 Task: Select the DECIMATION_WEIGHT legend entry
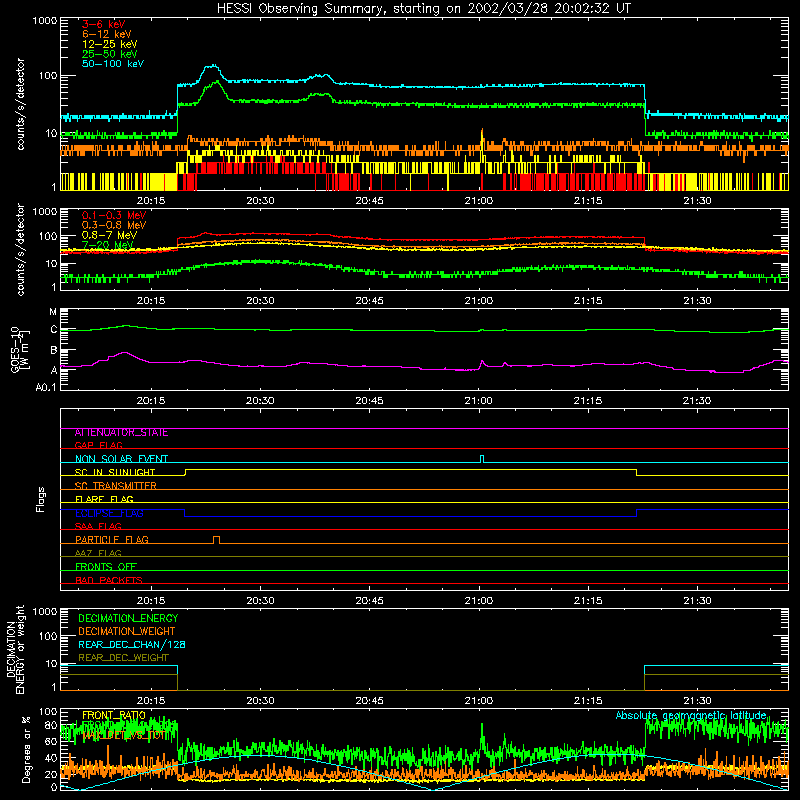[x=127, y=631]
